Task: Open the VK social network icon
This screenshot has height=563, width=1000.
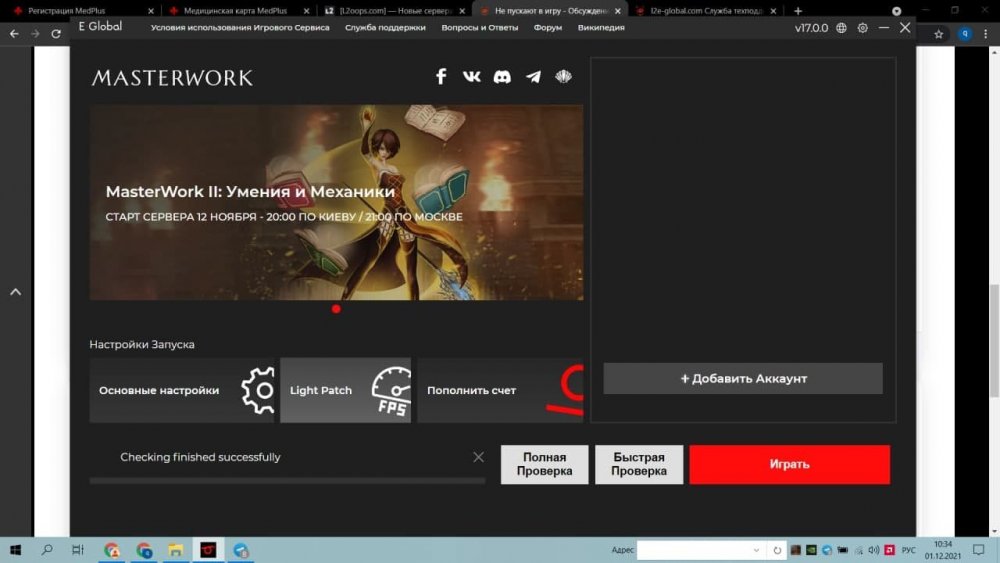Action: click(x=472, y=77)
